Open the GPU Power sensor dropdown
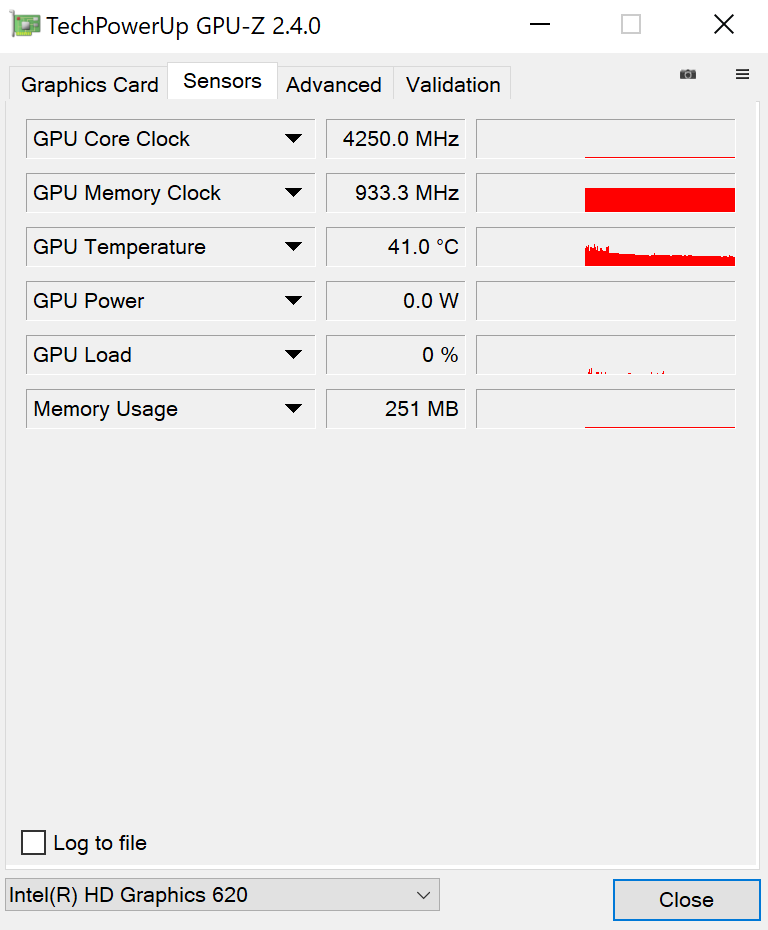 [x=293, y=301]
